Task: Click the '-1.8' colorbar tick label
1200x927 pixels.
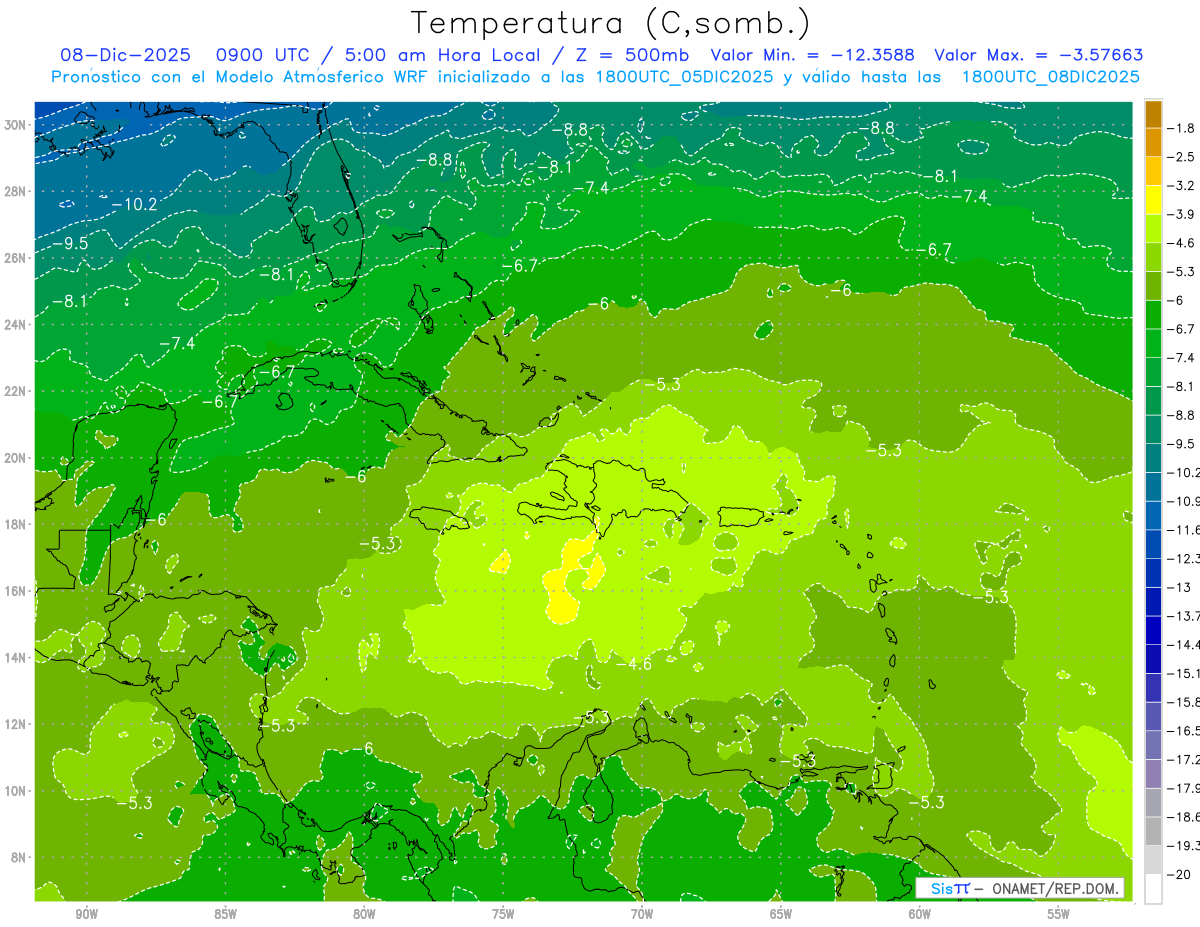Action: [1183, 128]
